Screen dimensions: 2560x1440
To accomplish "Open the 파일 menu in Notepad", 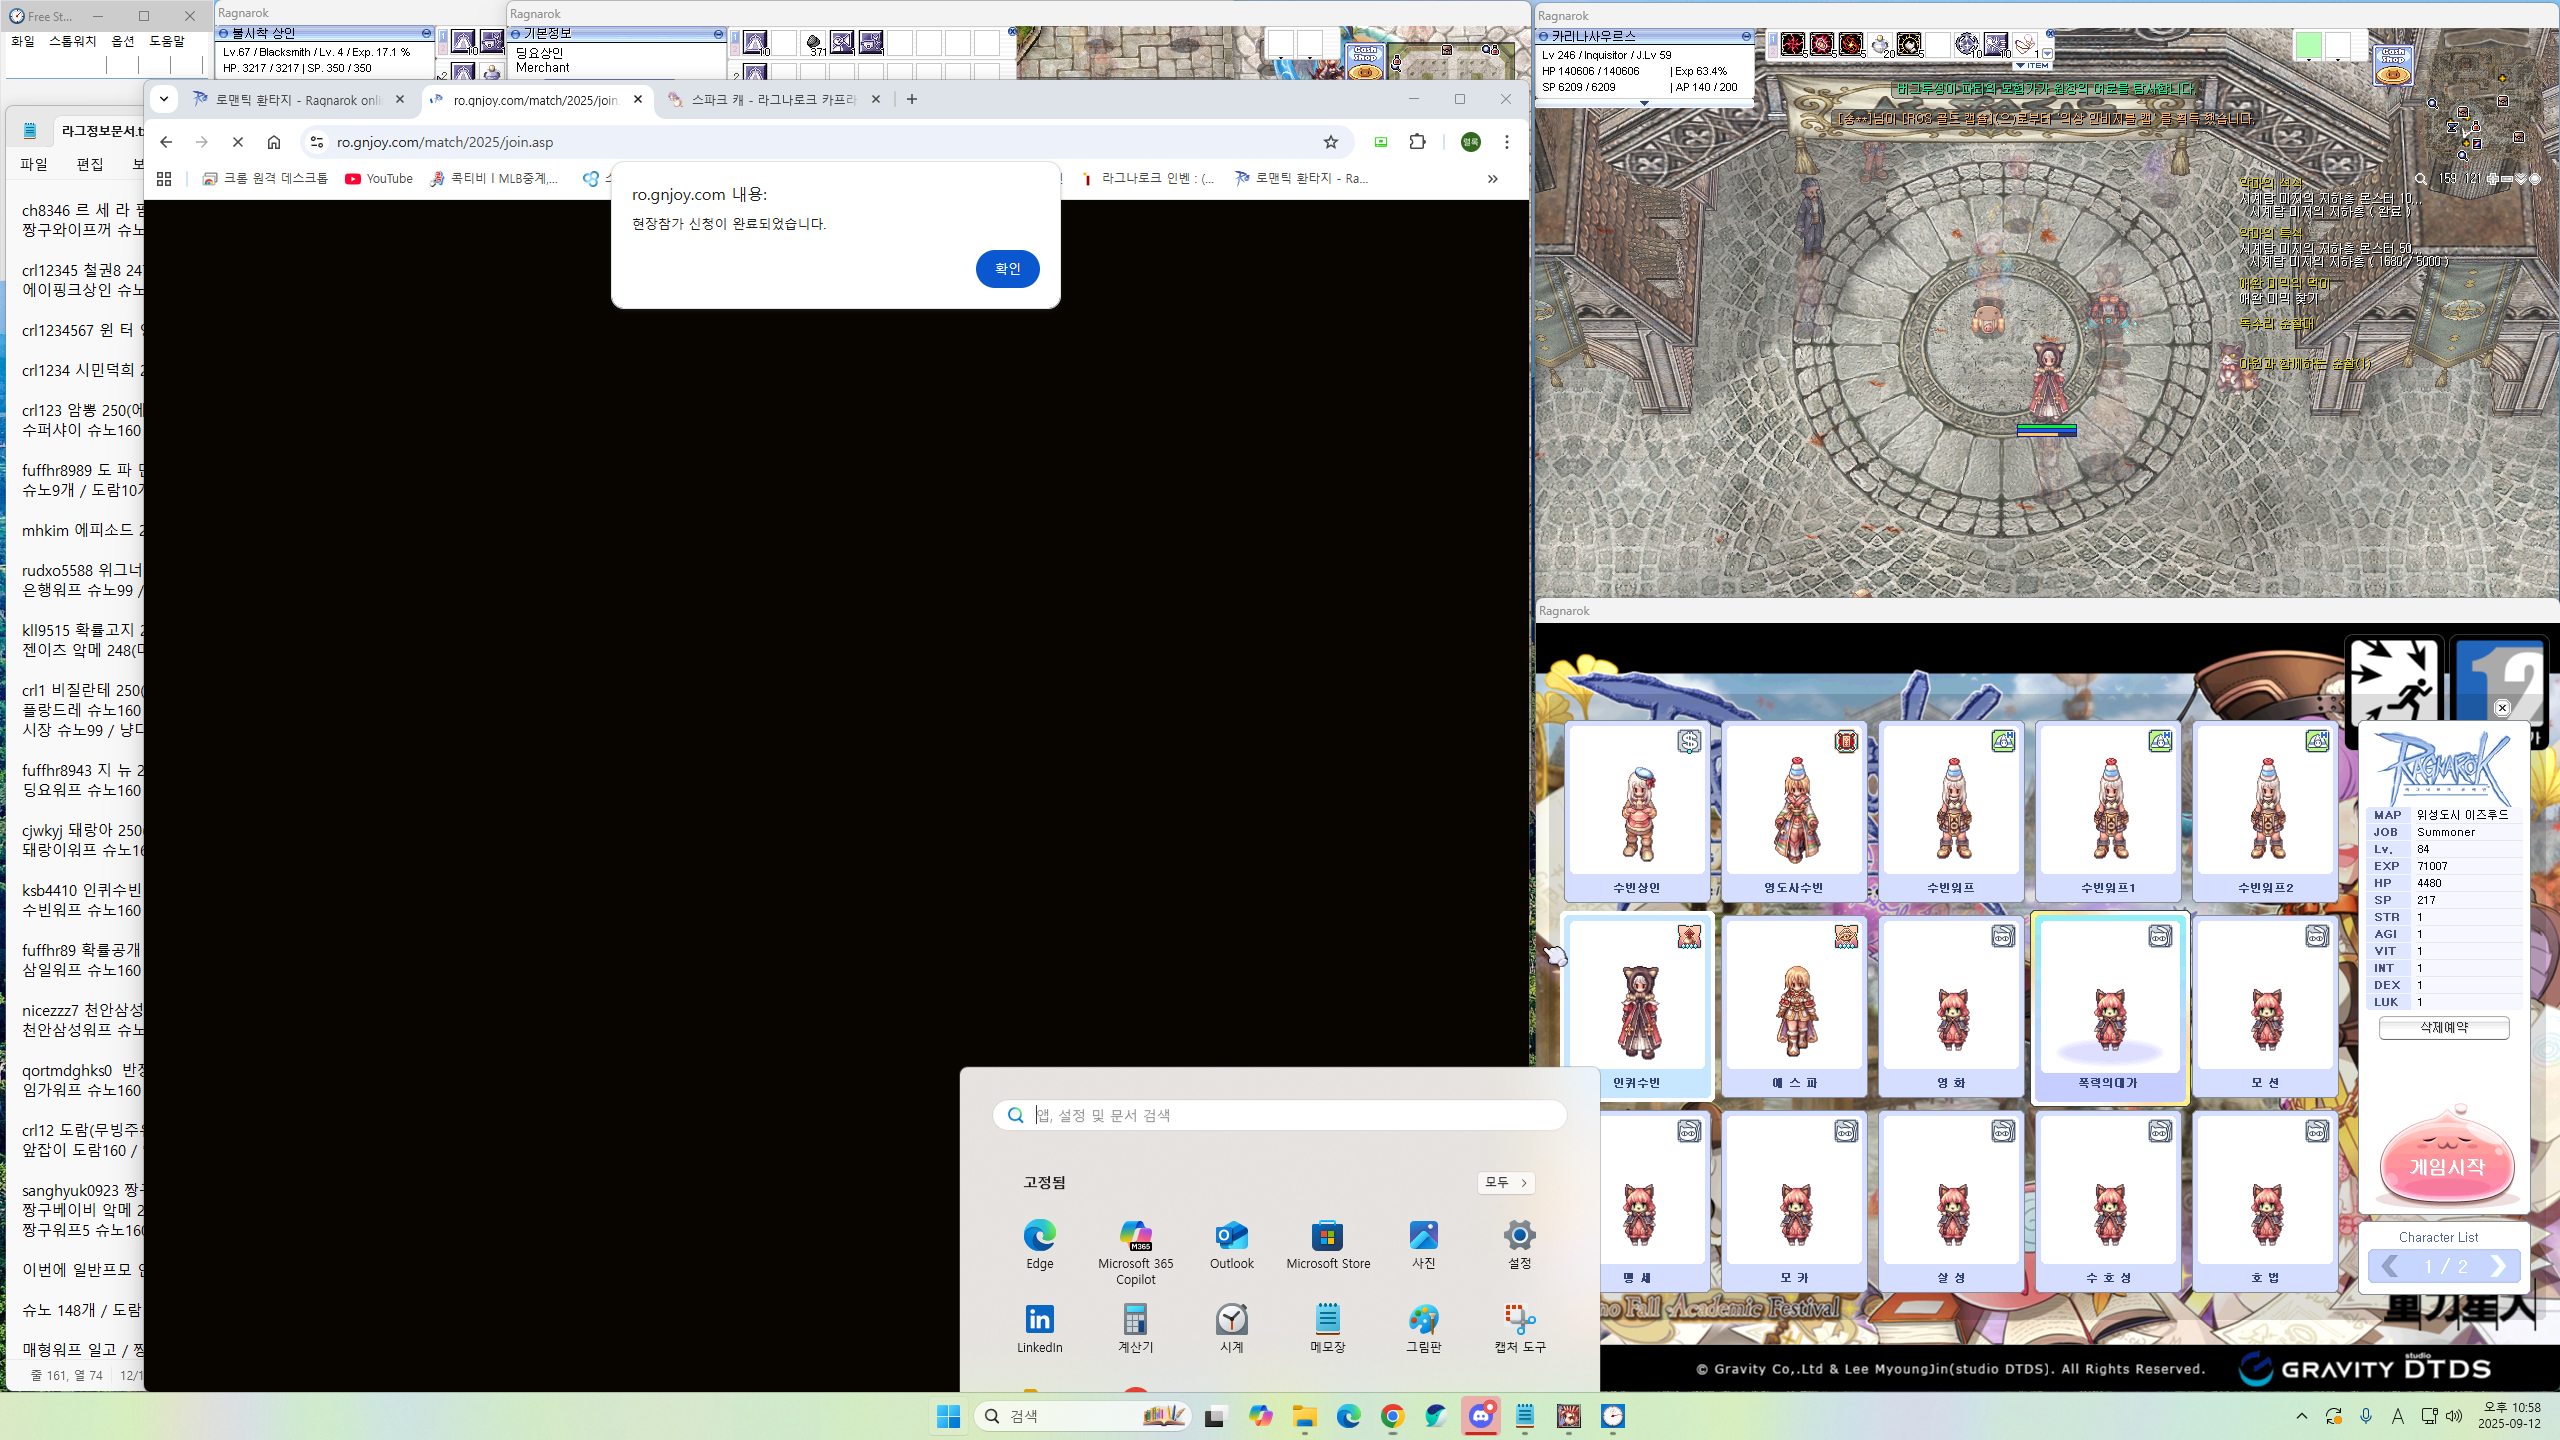I will point(34,164).
